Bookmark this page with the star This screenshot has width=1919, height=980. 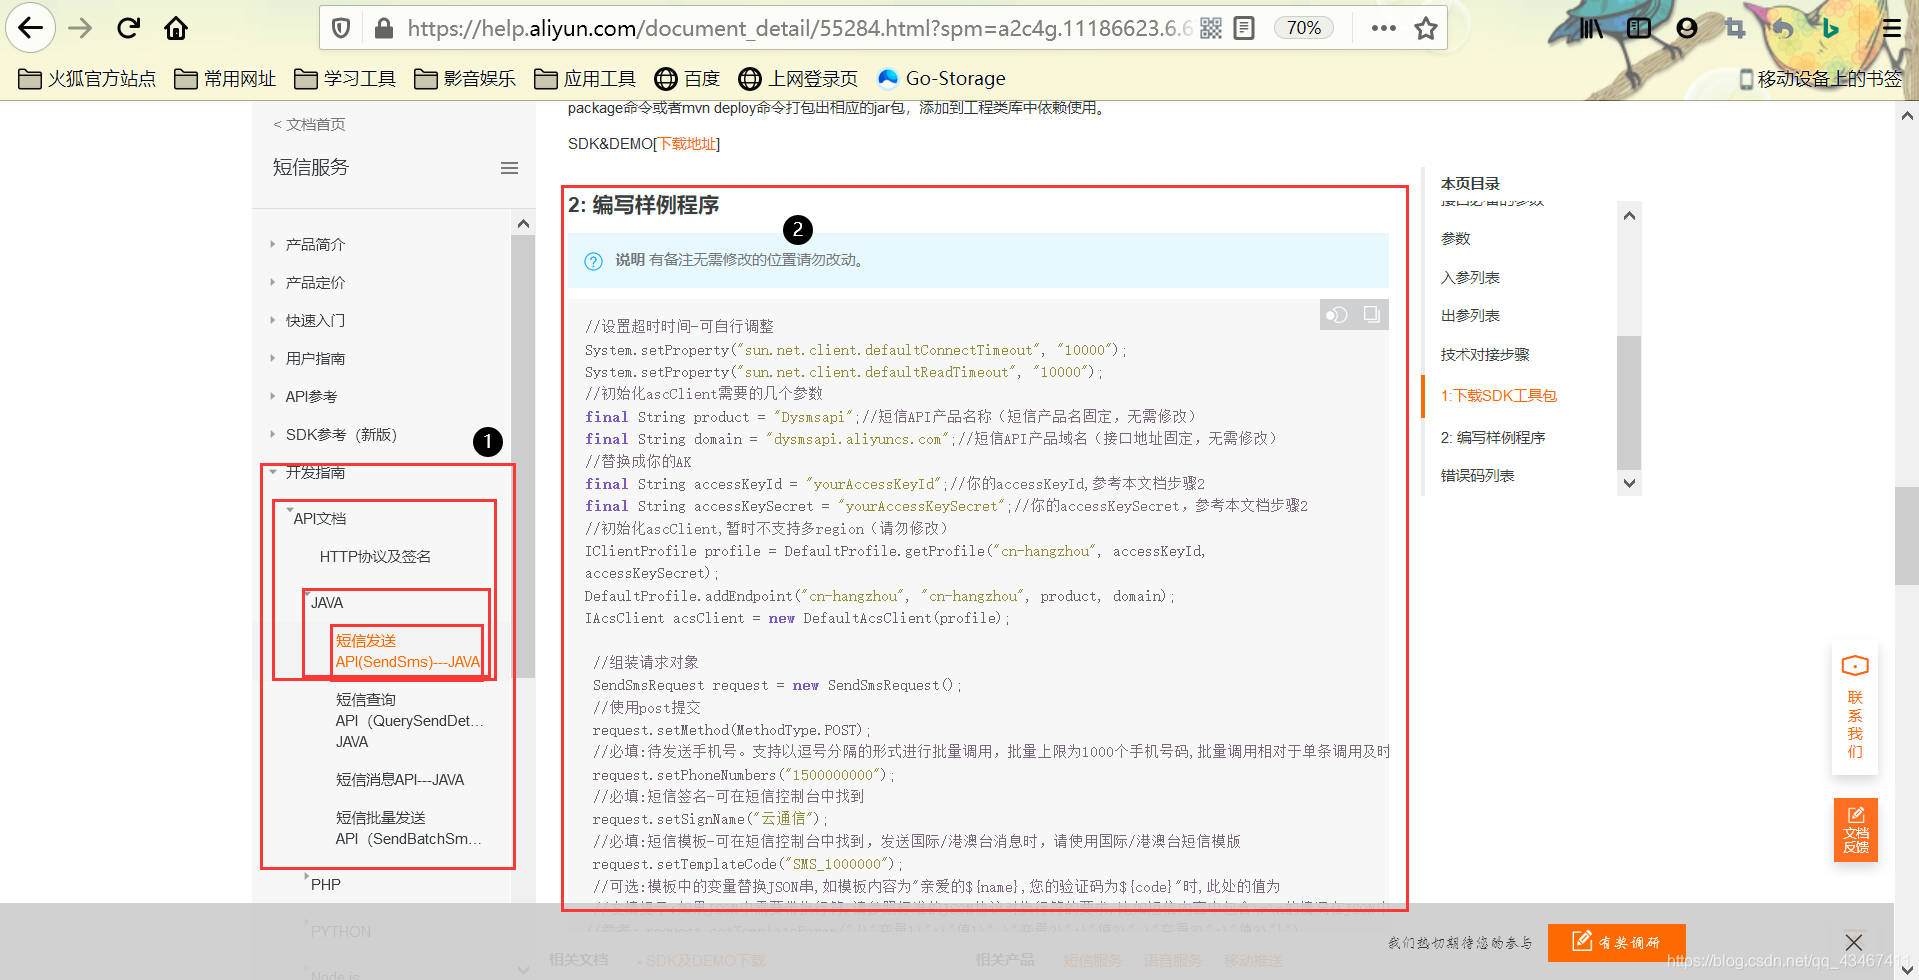[x=1426, y=28]
